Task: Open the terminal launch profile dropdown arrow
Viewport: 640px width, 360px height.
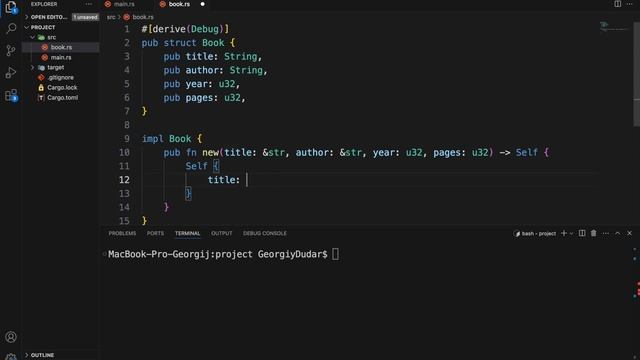Action: click(571, 233)
